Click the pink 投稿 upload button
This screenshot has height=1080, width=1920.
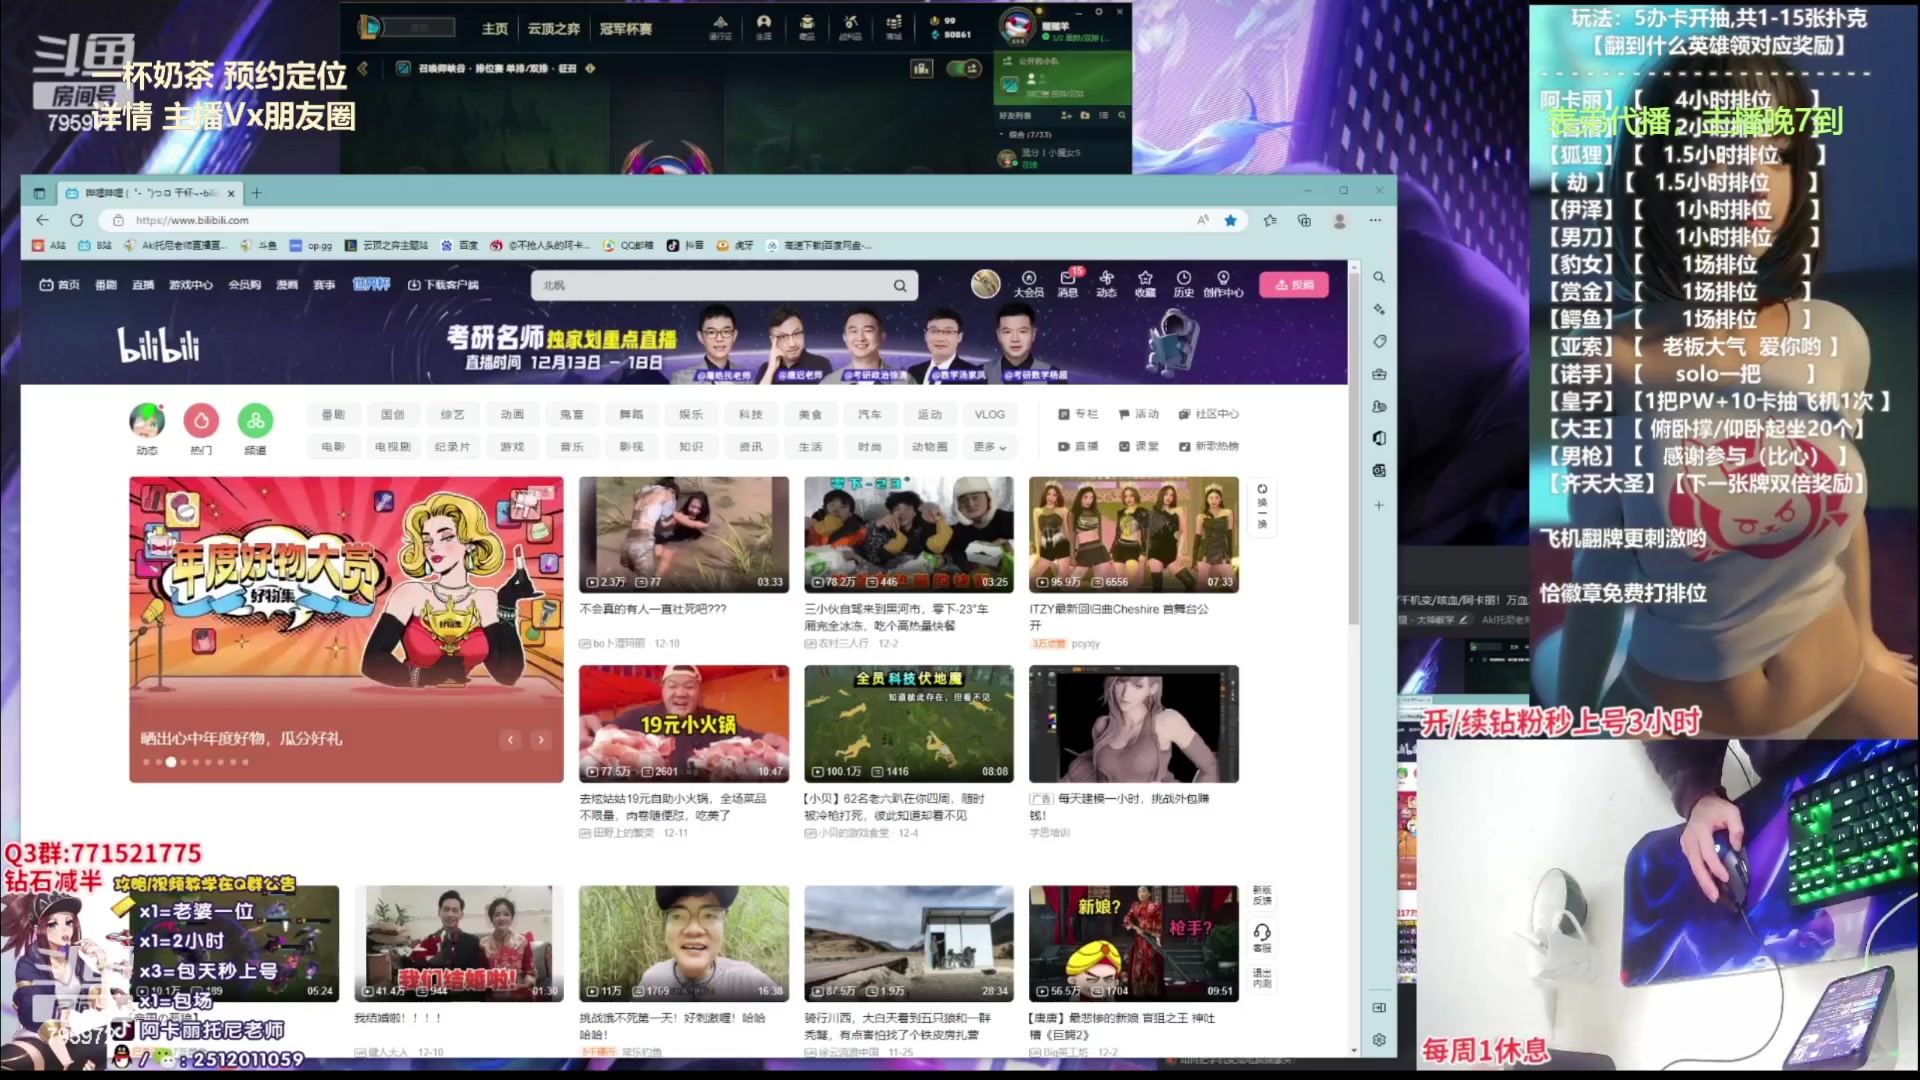pos(1294,285)
